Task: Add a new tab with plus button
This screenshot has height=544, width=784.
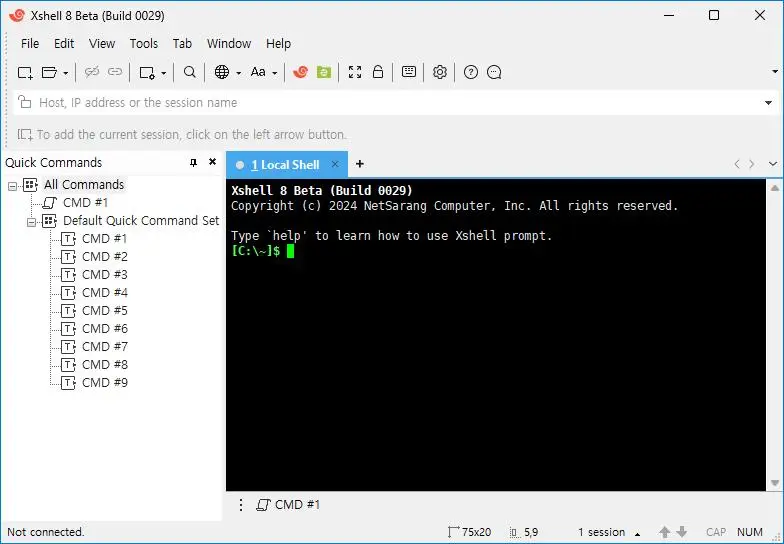Action: point(360,164)
